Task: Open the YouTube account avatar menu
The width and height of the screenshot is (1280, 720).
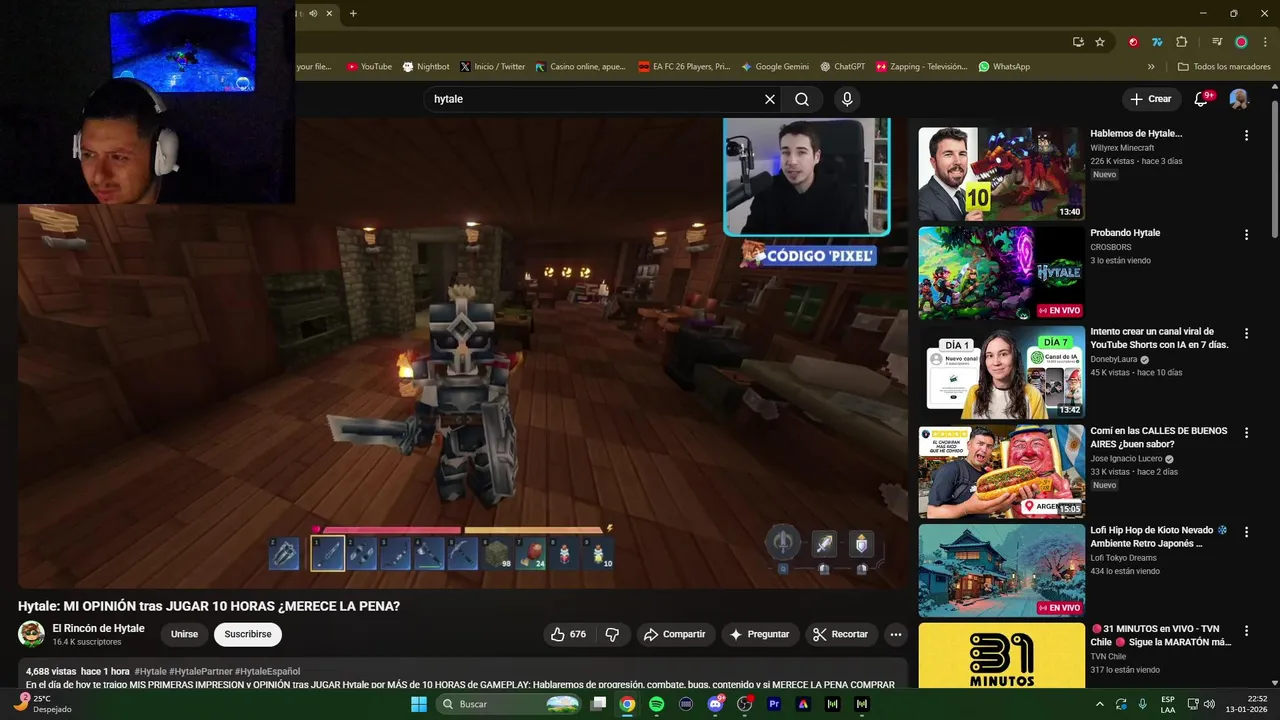Action: 1239,99
